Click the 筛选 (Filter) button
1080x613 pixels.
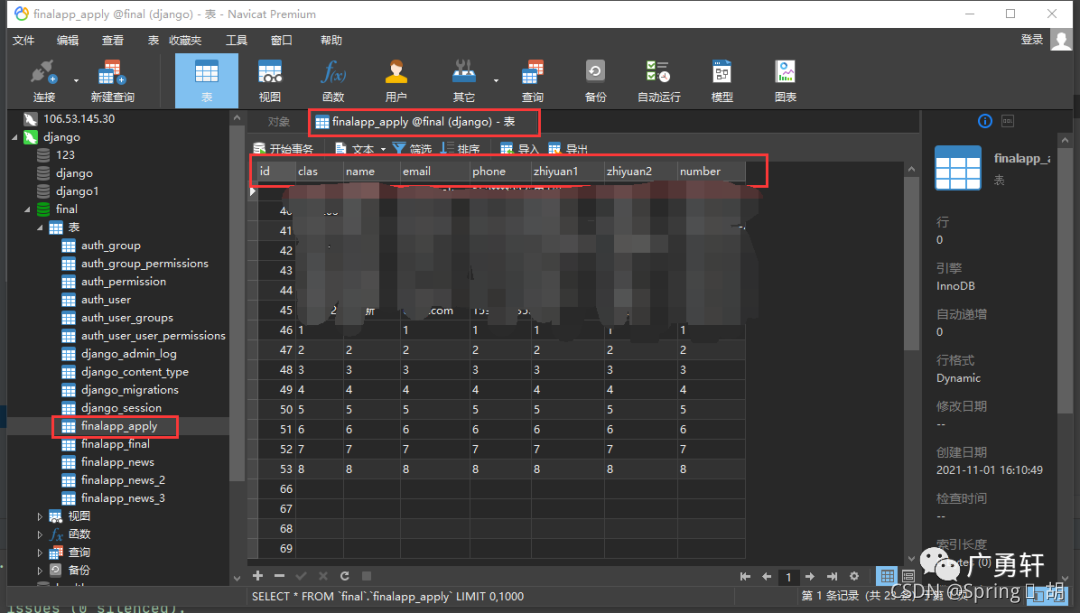pyautogui.click(x=412, y=149)
